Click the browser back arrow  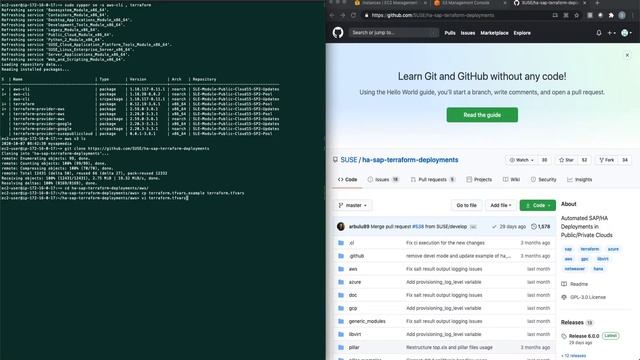[x=332, y=16]
